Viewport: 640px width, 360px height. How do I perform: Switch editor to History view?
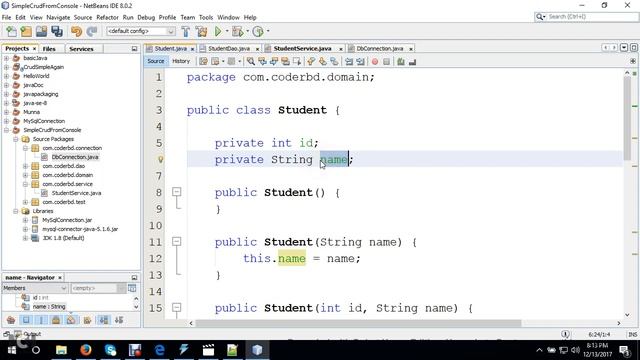[x=181, y=61]
